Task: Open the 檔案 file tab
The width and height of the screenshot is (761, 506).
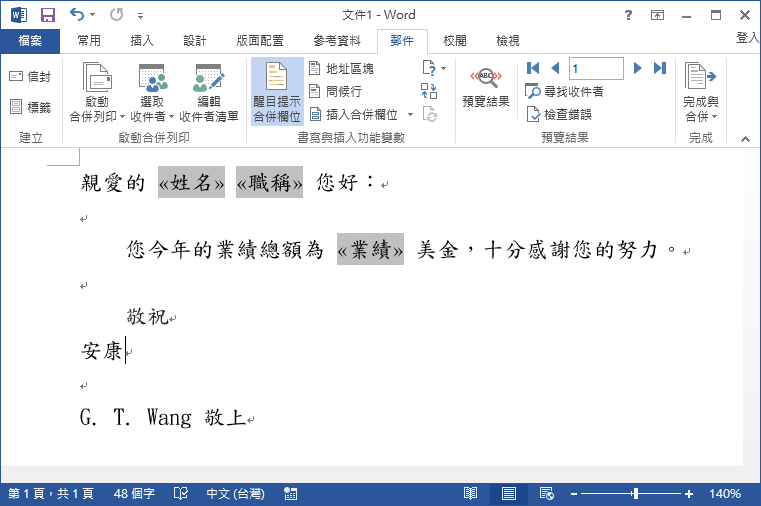Action: [30, 41]
